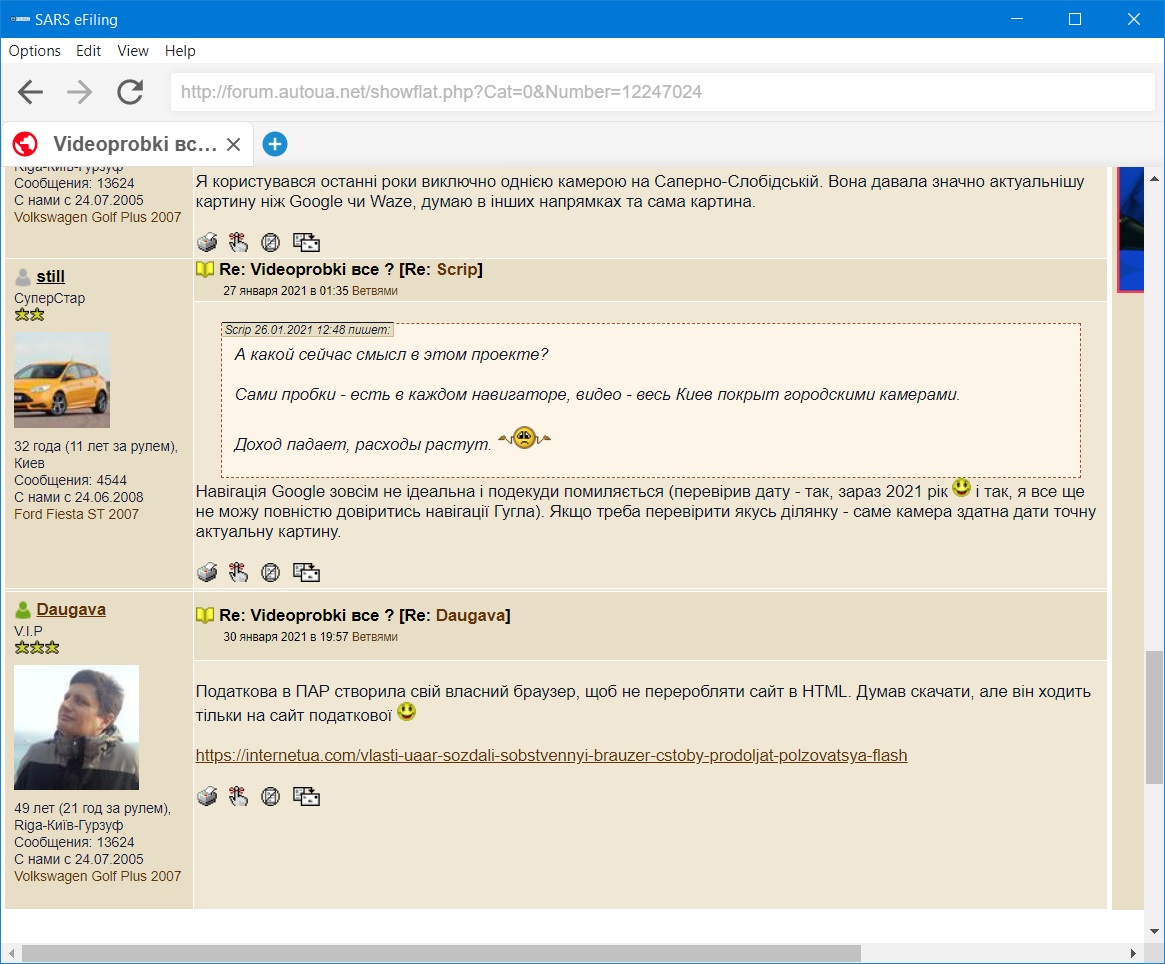Click the crossed-circle icon below the internetua link
The image size is (1165, 964).
pos(270,796)
